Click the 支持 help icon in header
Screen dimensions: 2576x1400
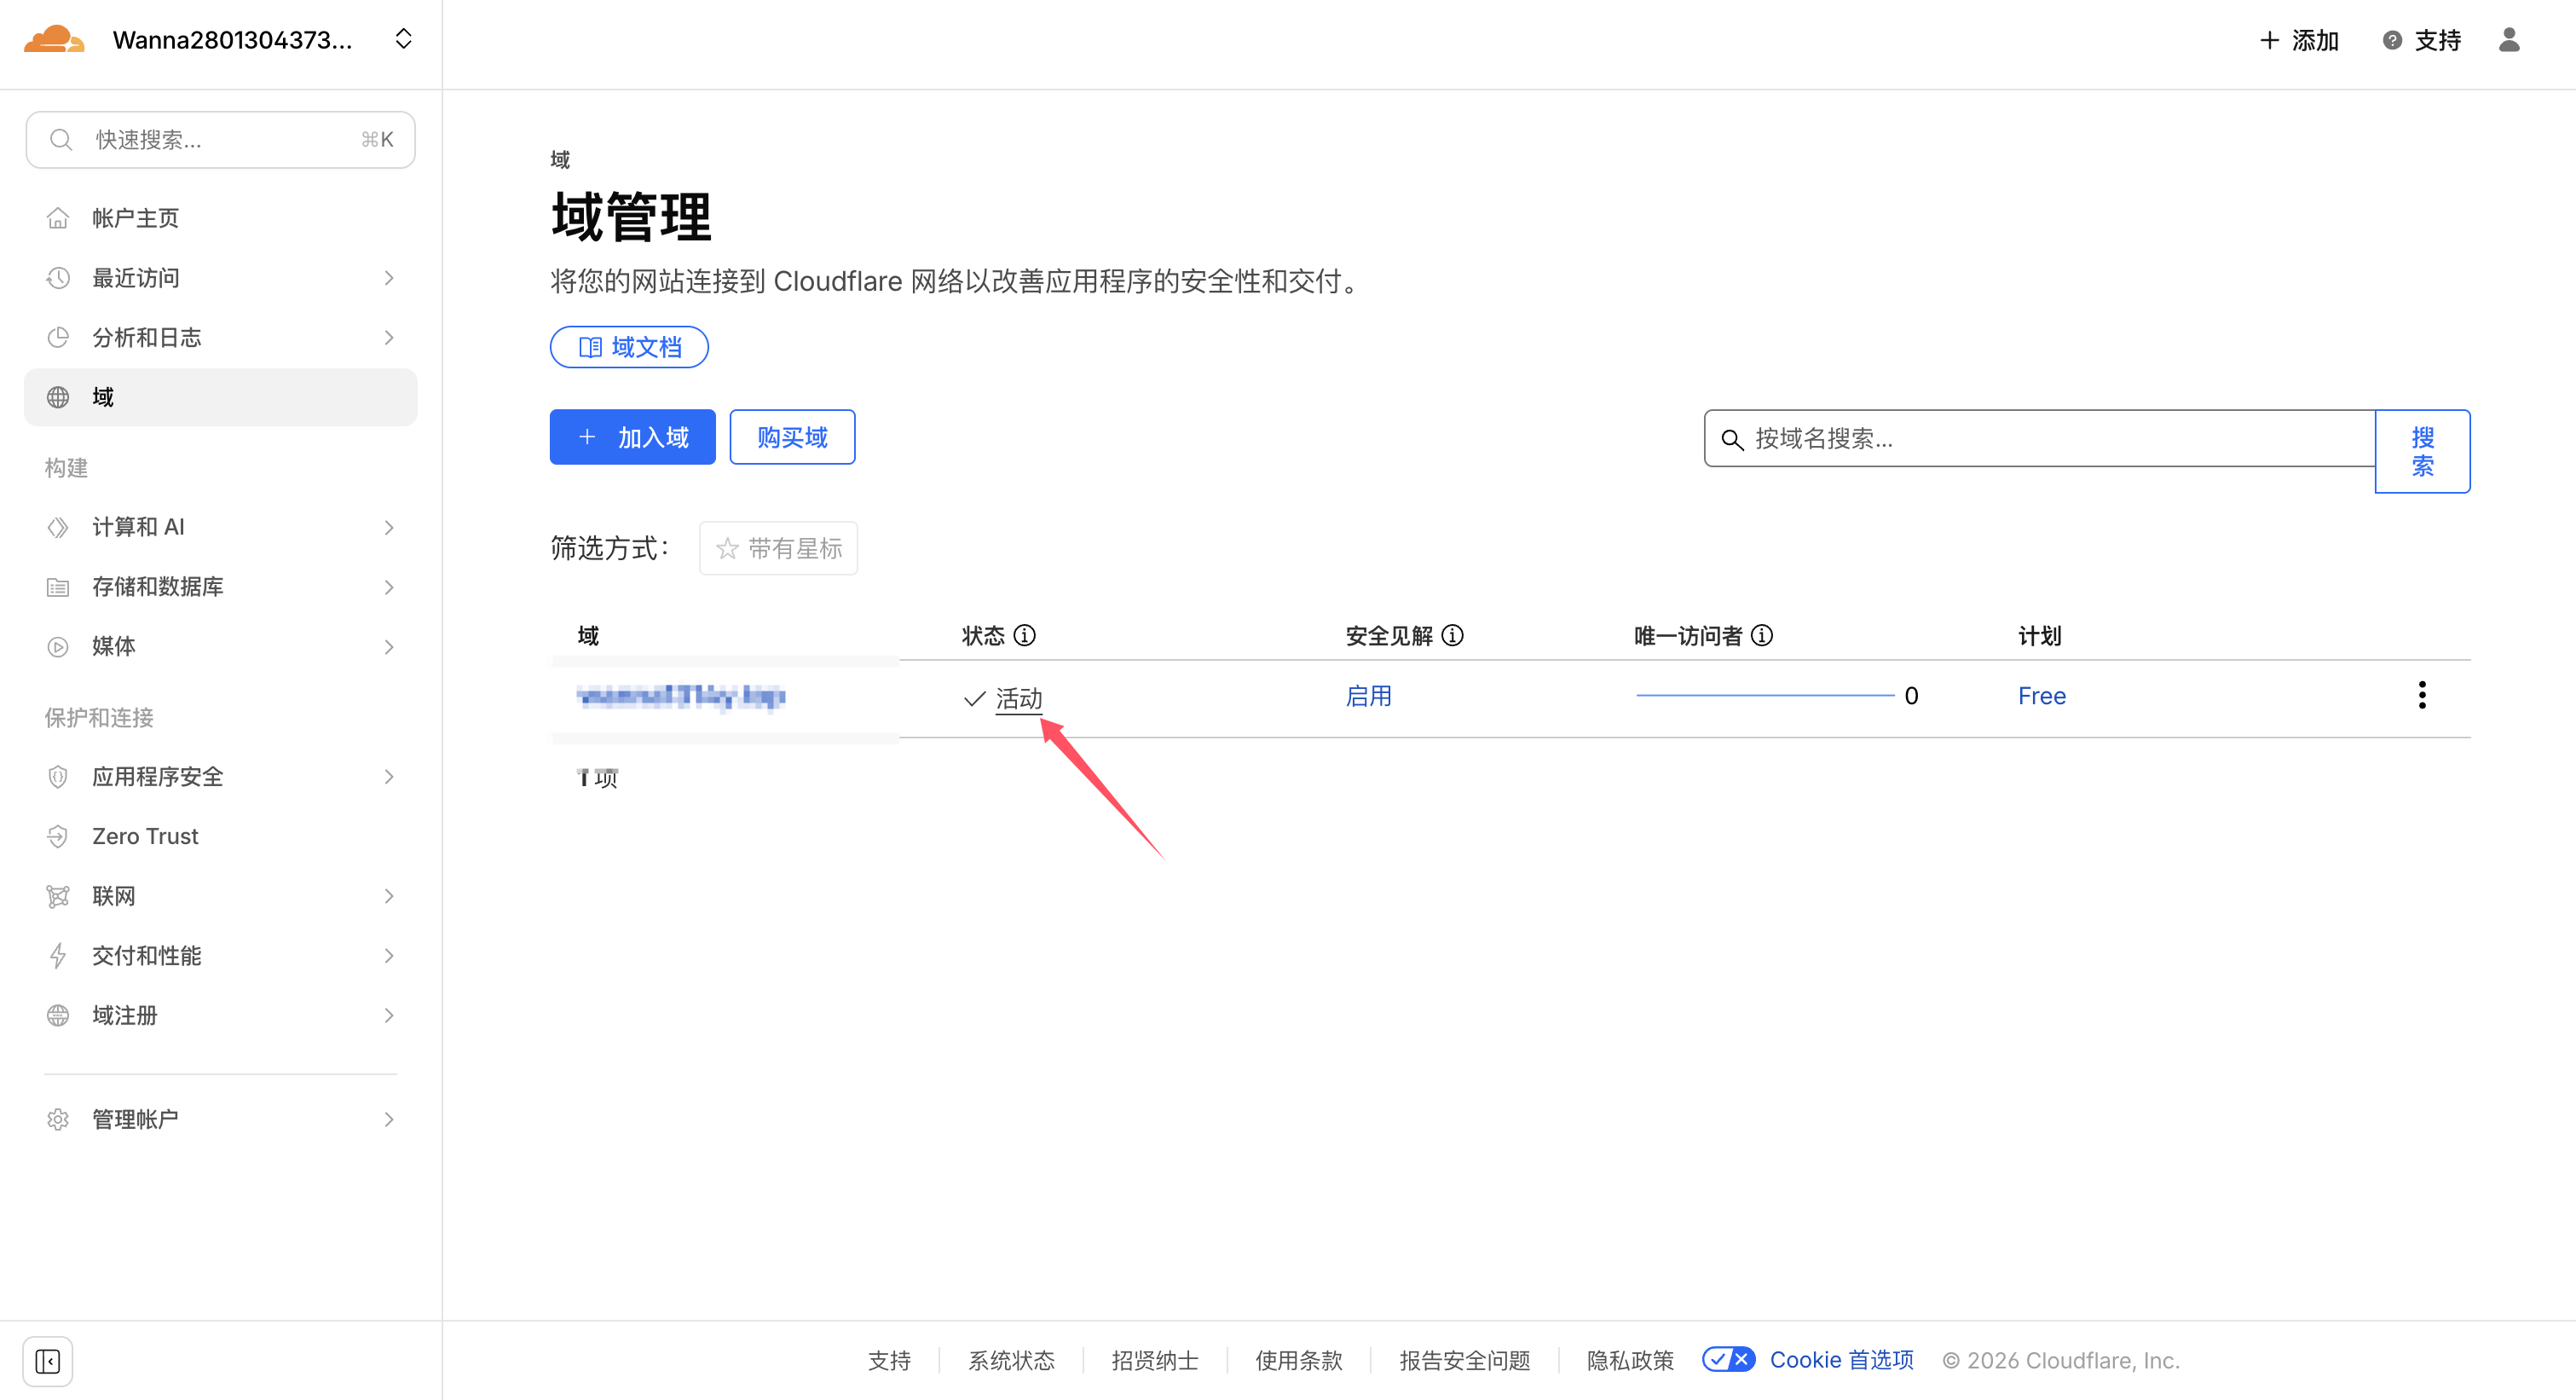(2391, 41)
